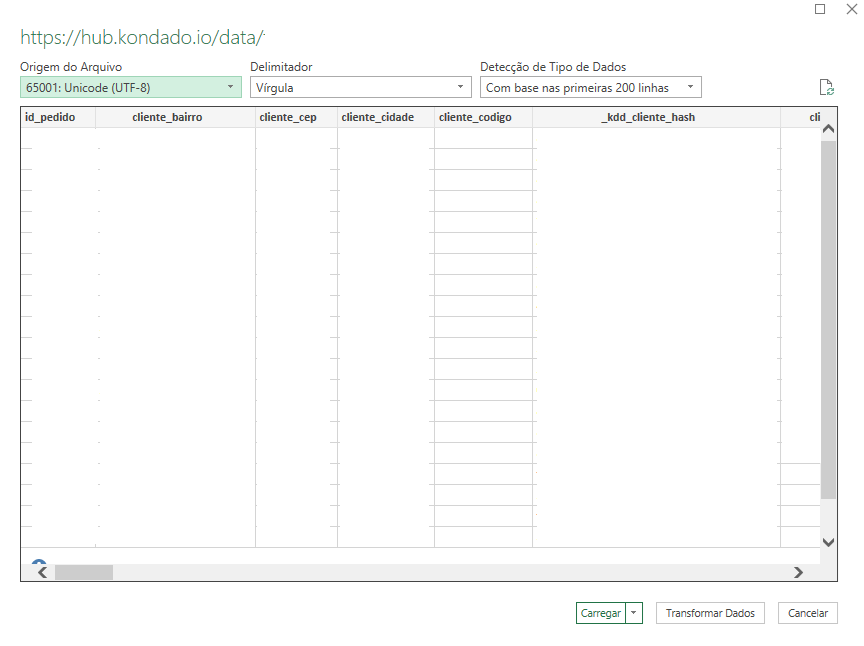Click the left scroll arrow of the preview
Image resolution: width=864 pixels, height=646 pixels.
(x=40, y=572)
